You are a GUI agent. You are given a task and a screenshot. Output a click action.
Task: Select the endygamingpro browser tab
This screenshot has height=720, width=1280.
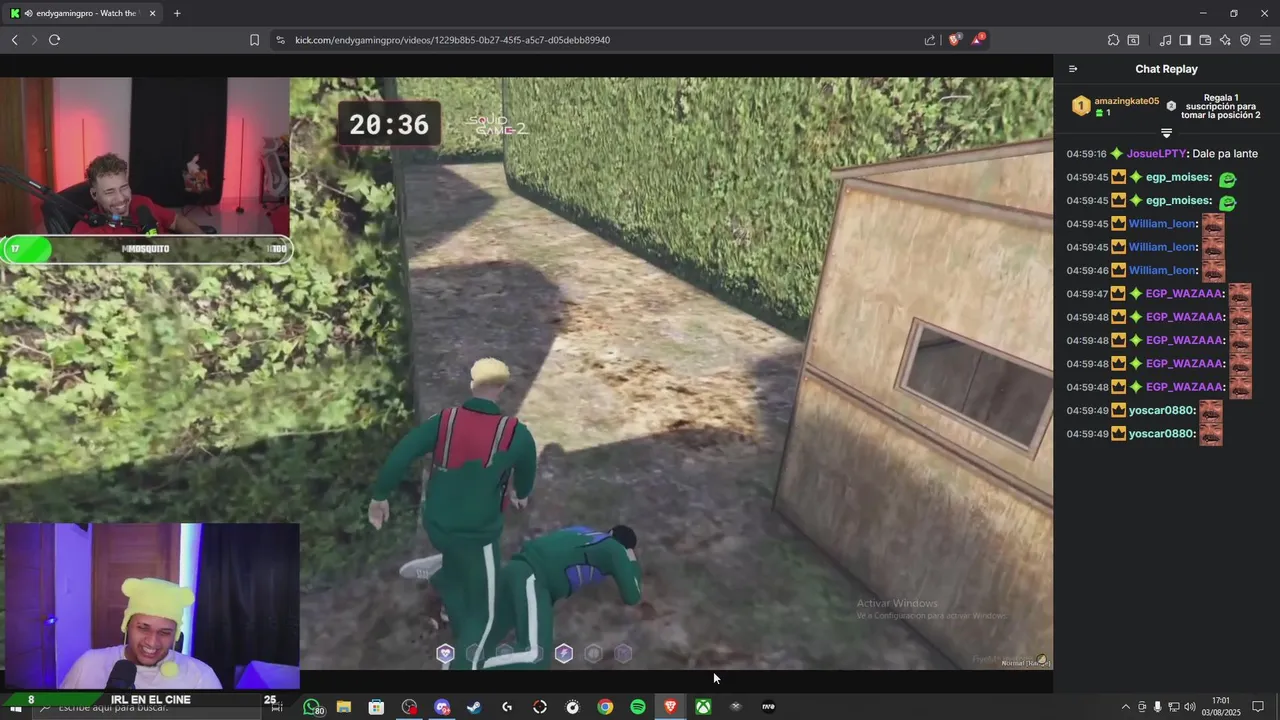point(82,13)
